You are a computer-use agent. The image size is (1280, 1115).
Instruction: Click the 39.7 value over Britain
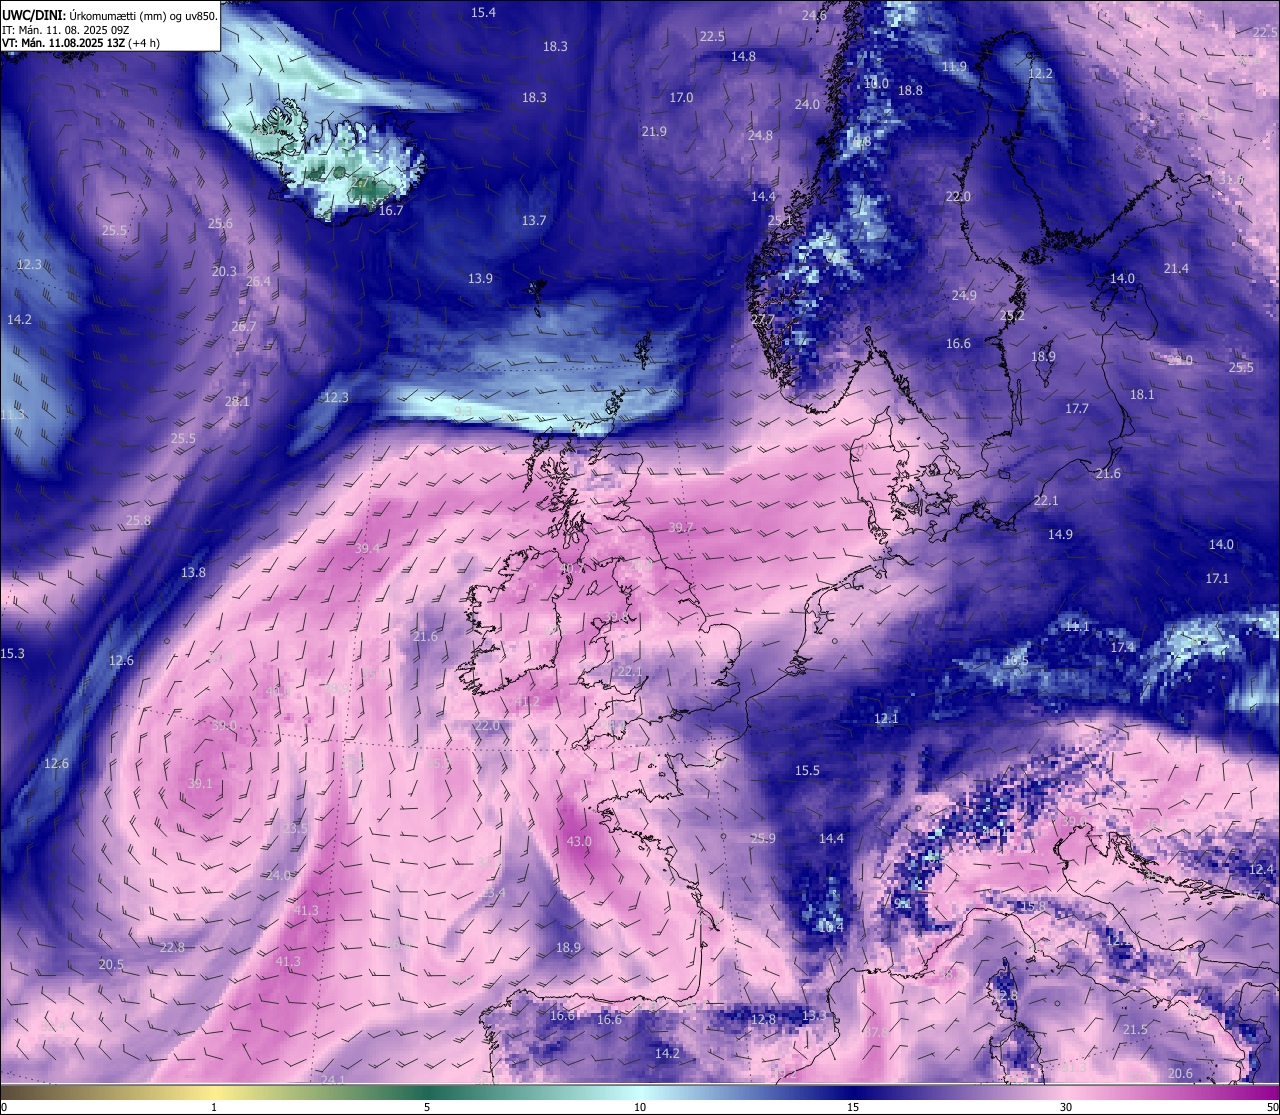681,527
